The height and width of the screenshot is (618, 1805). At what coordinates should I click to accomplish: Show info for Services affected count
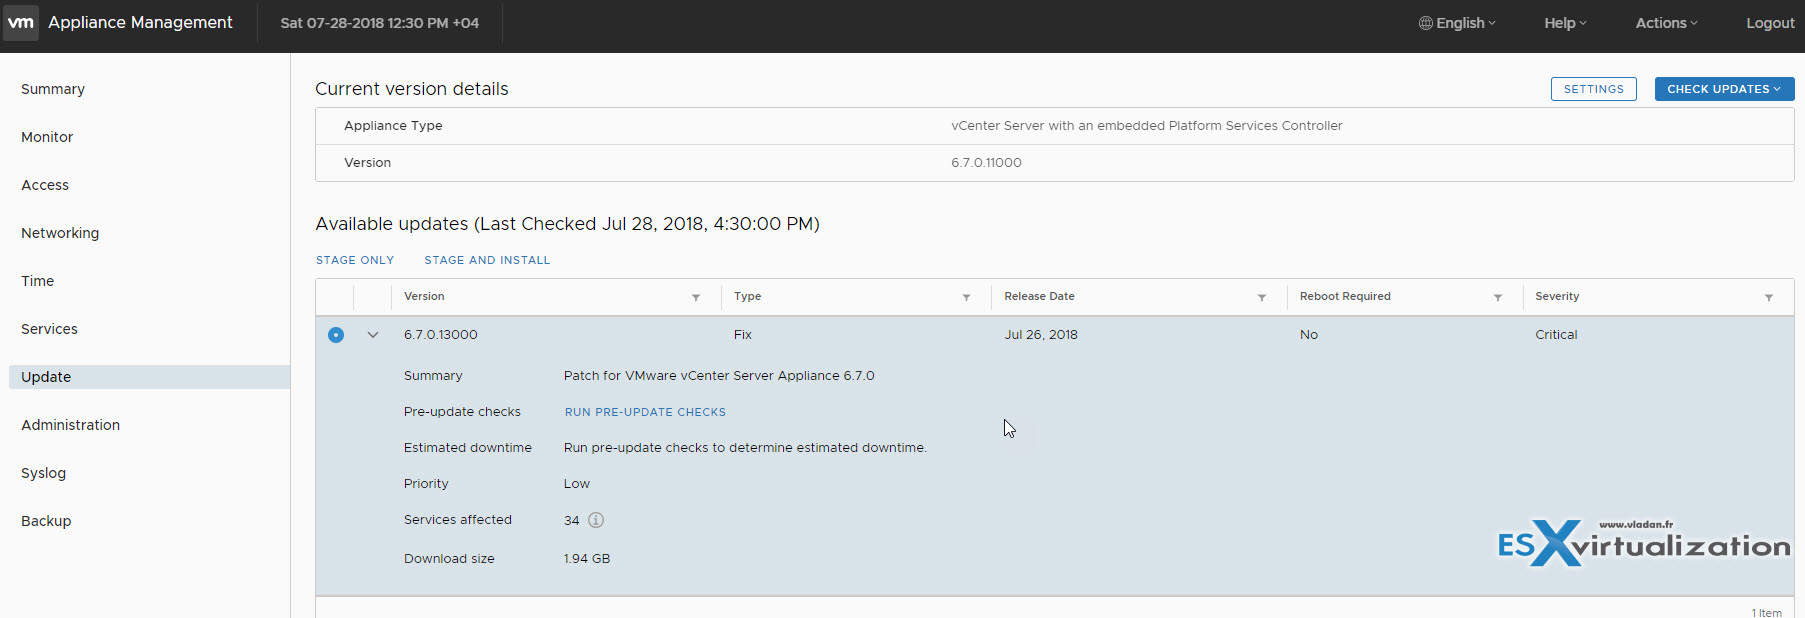596,520
